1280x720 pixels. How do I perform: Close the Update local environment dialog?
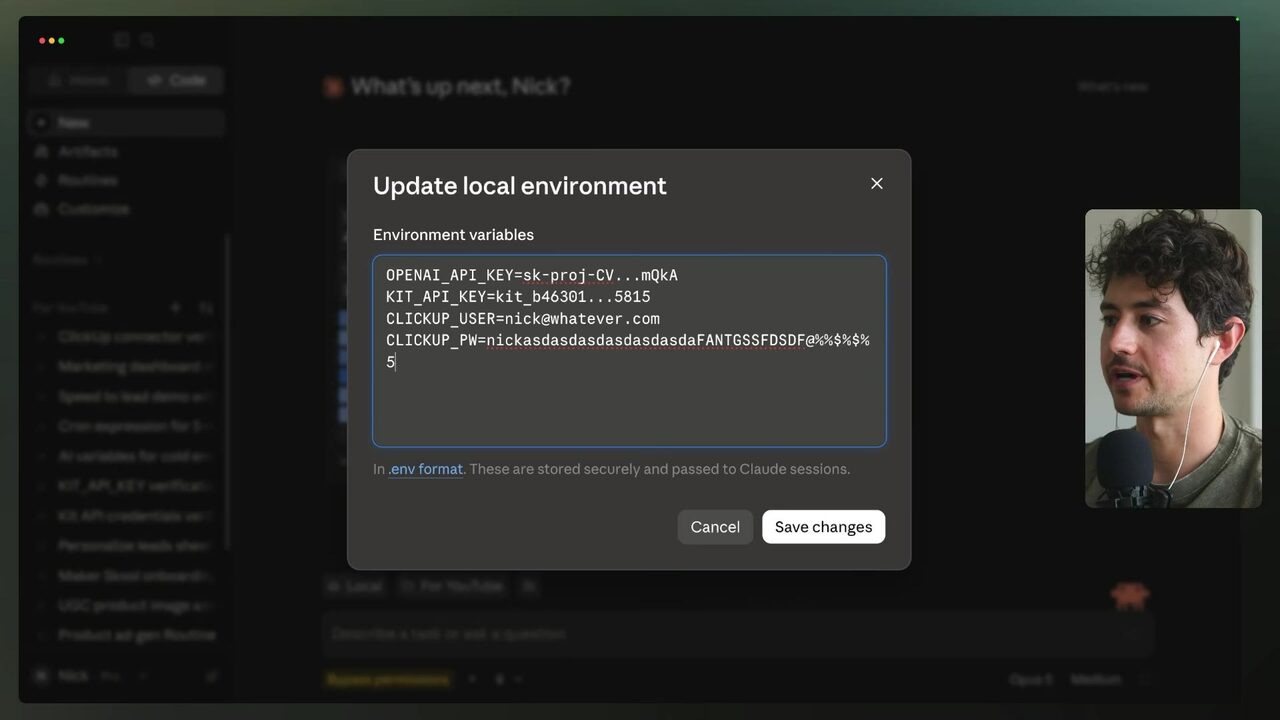click(877, 184)
